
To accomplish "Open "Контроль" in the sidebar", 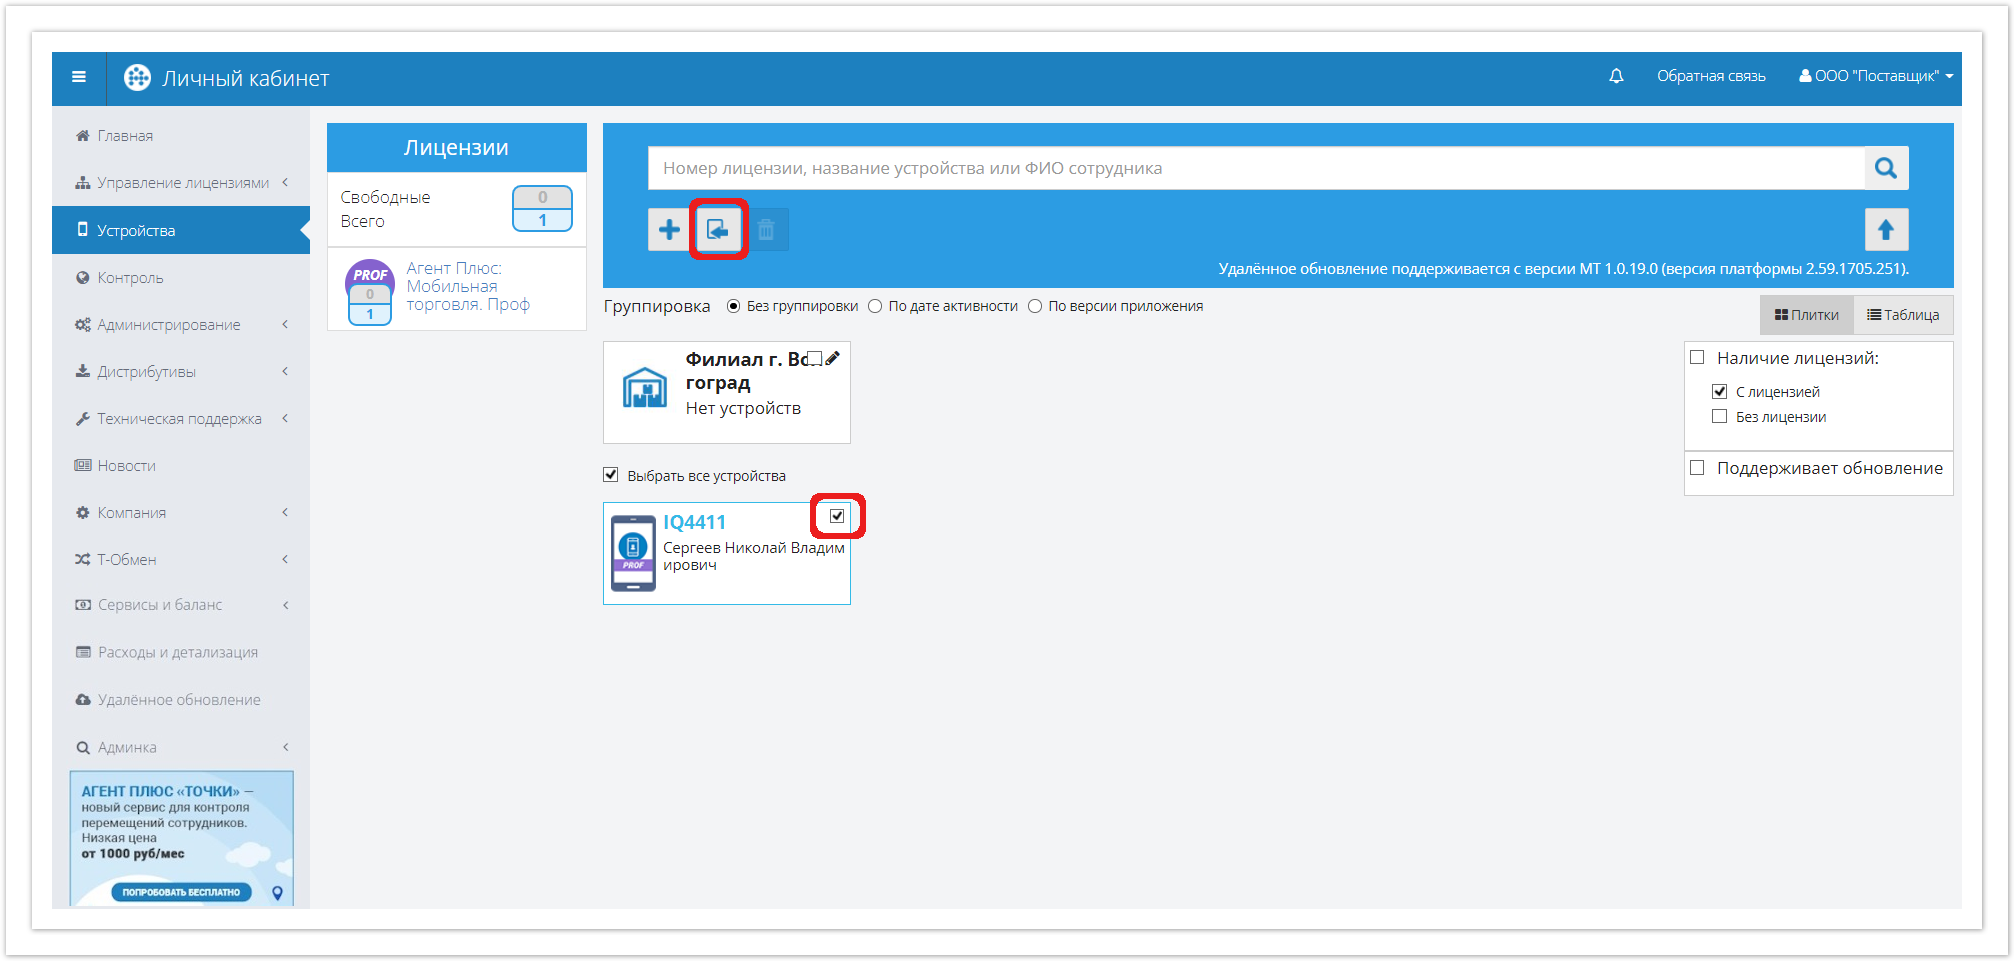I will click(130, 278).
